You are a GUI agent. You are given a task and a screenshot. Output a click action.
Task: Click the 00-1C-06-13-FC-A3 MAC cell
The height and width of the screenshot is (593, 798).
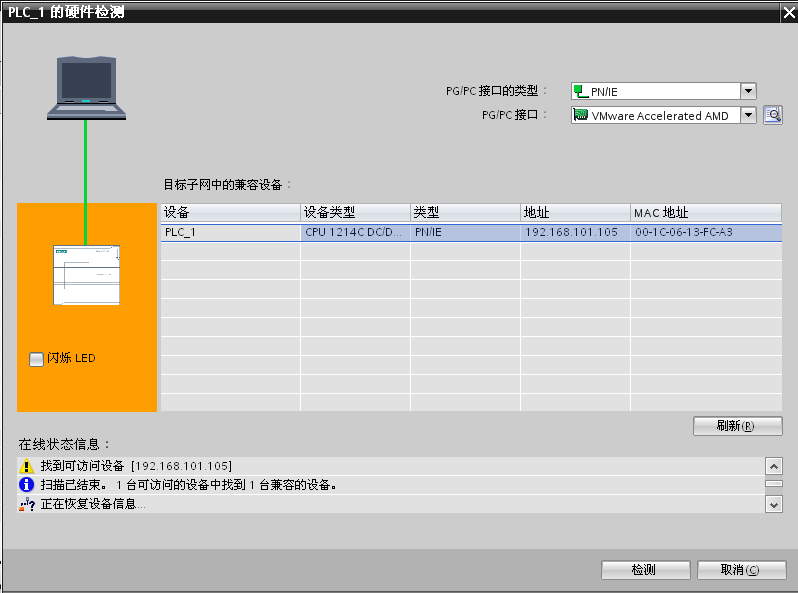[706, 232]
